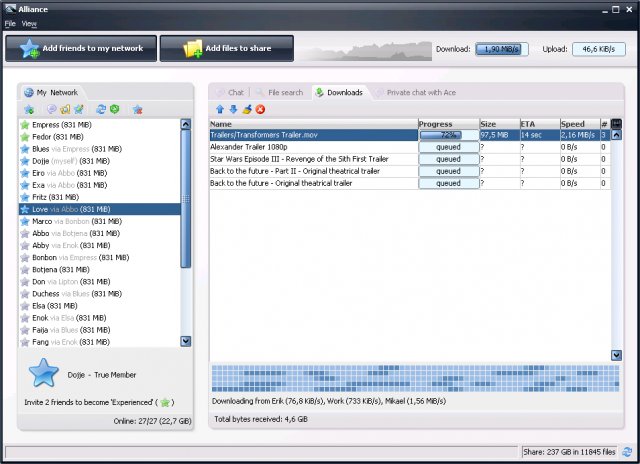Viewport: 640px width, 464px height.
Task: Open the View menu
Action: point(29,24)
